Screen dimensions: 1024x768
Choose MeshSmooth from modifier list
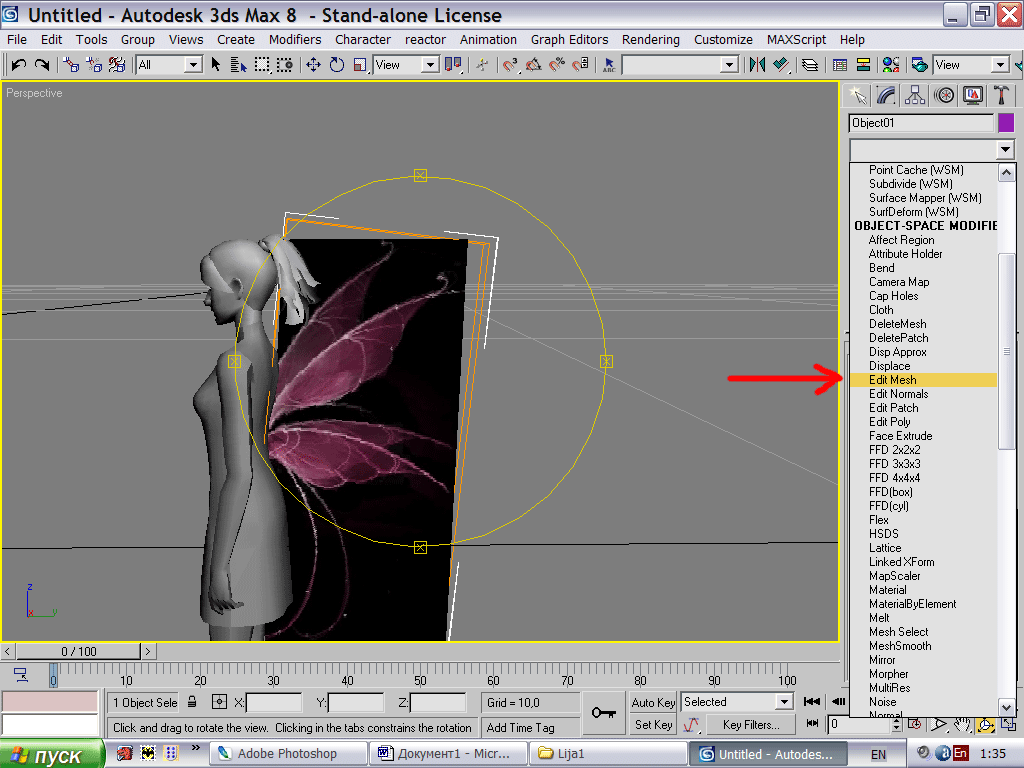tap(923, 646)
